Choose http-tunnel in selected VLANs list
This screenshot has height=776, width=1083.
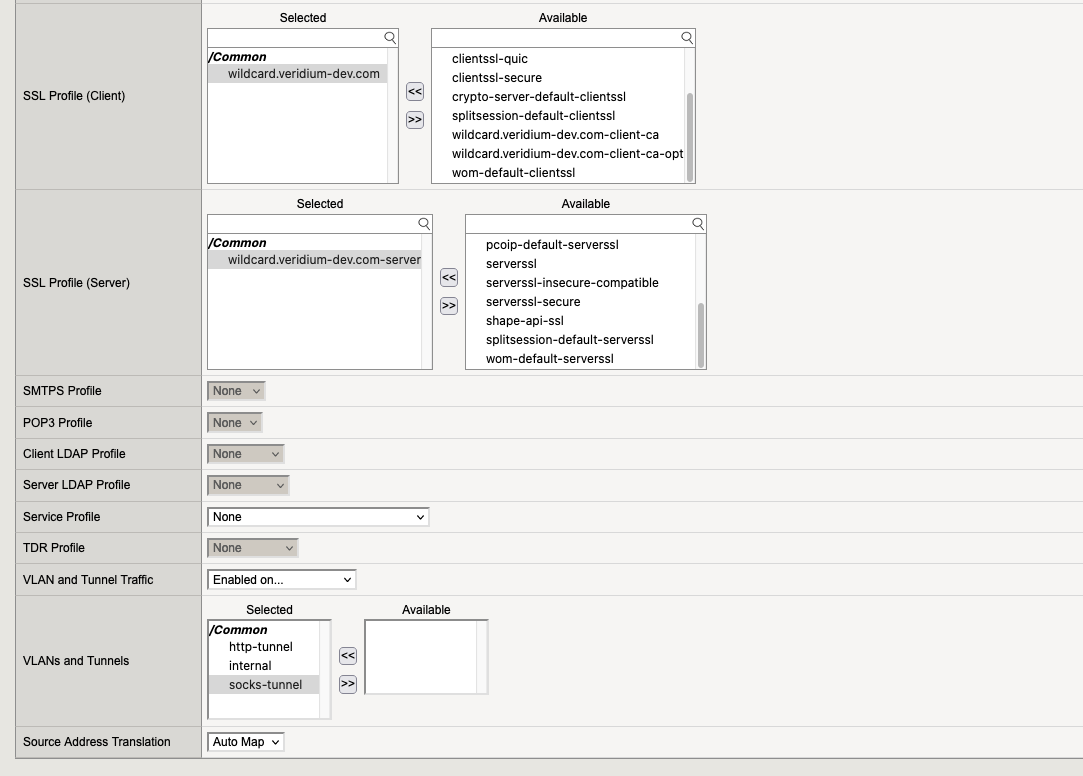tap(261, 647)
